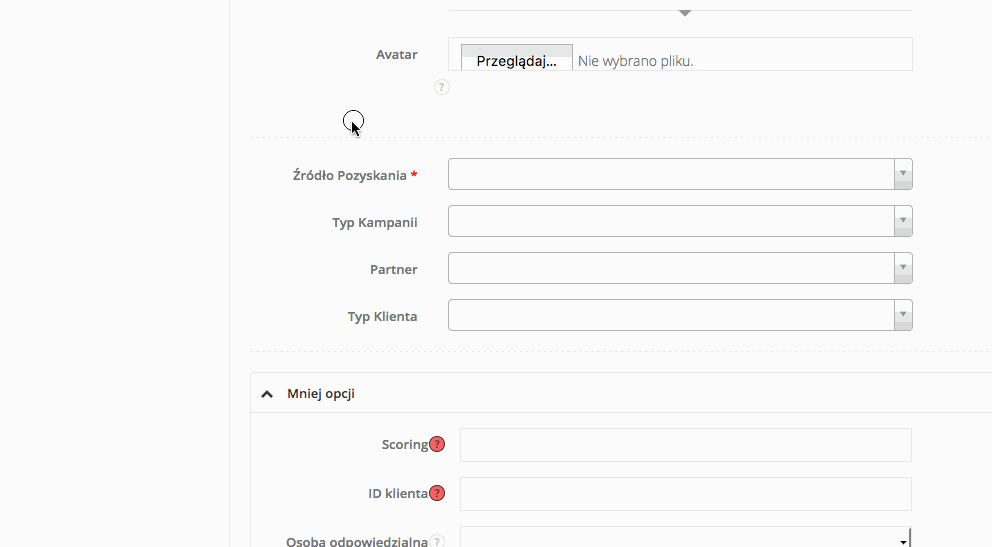The height and width of the screenshot is (547, 992).
Task: Click the red help icon next to Scoring
Action: [437, 445]
